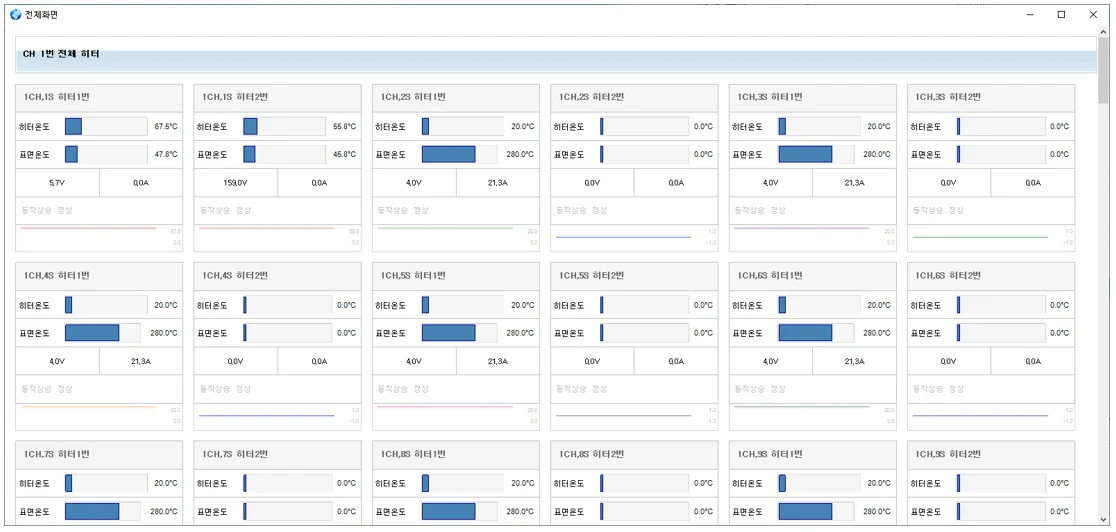
Task: Click 21.3A current in 1CH,4S 히터1번
Action: pos(141,361)
